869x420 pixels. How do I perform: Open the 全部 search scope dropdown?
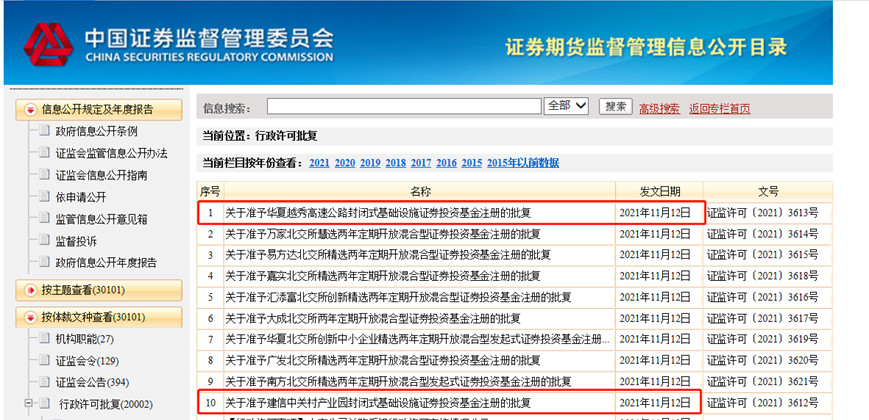pyautogui.click(x=566, y=106)
